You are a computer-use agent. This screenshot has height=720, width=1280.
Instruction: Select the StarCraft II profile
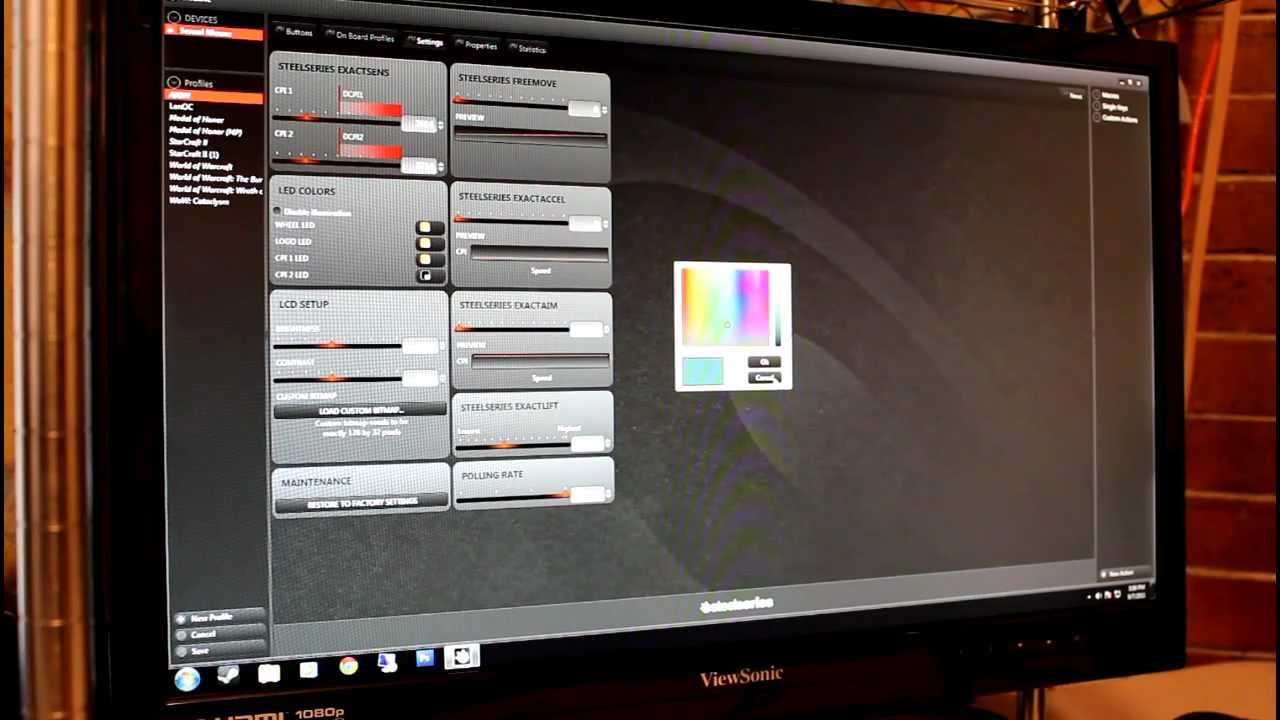[188, 143]
